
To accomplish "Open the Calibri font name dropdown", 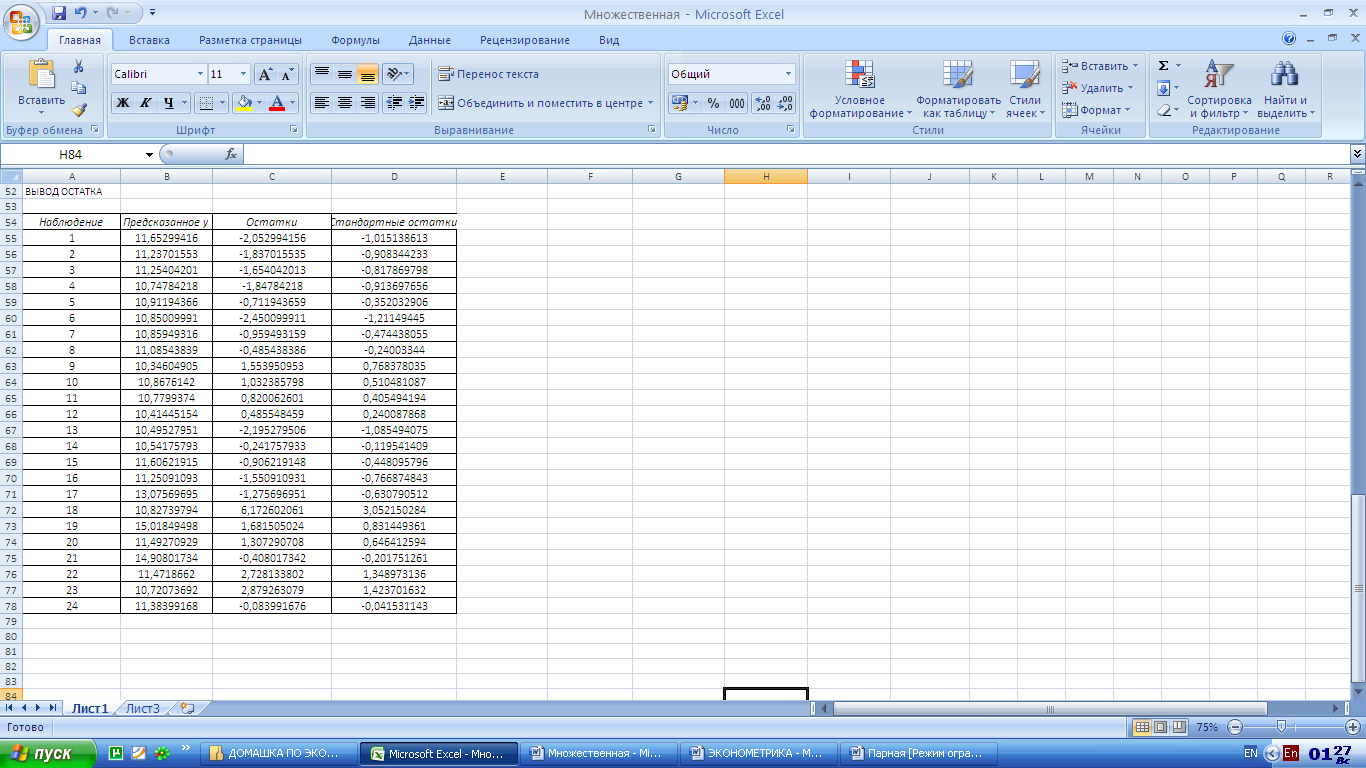I will pos(198,74).
